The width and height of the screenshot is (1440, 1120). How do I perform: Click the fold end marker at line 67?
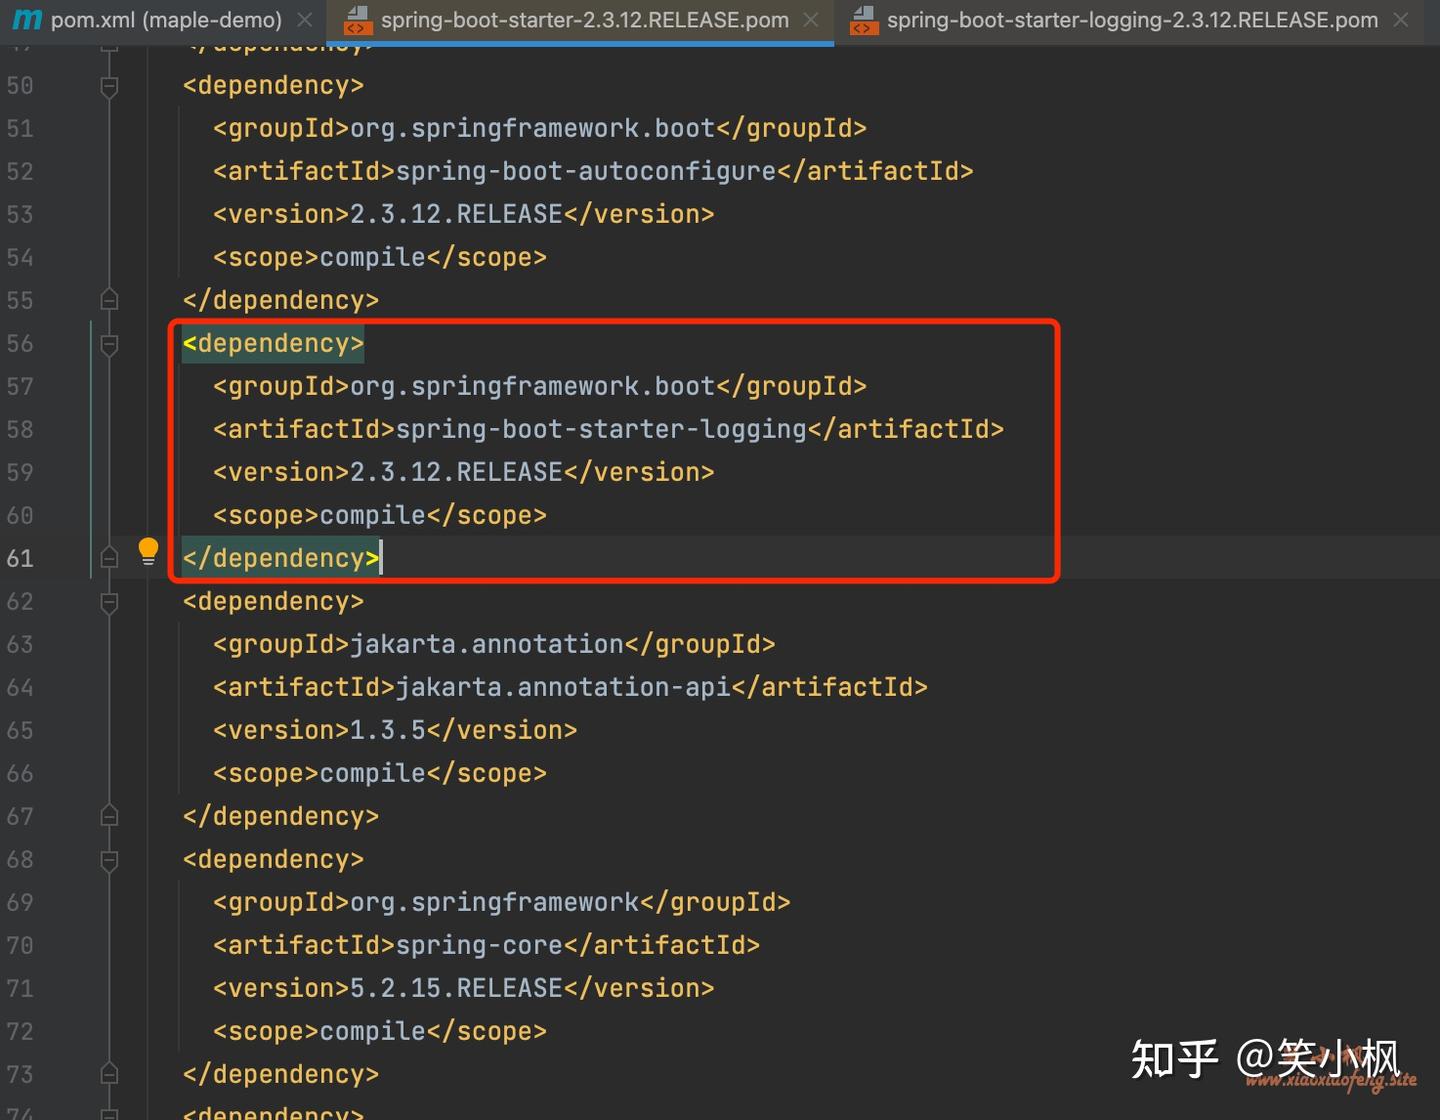tap(109, 814)
